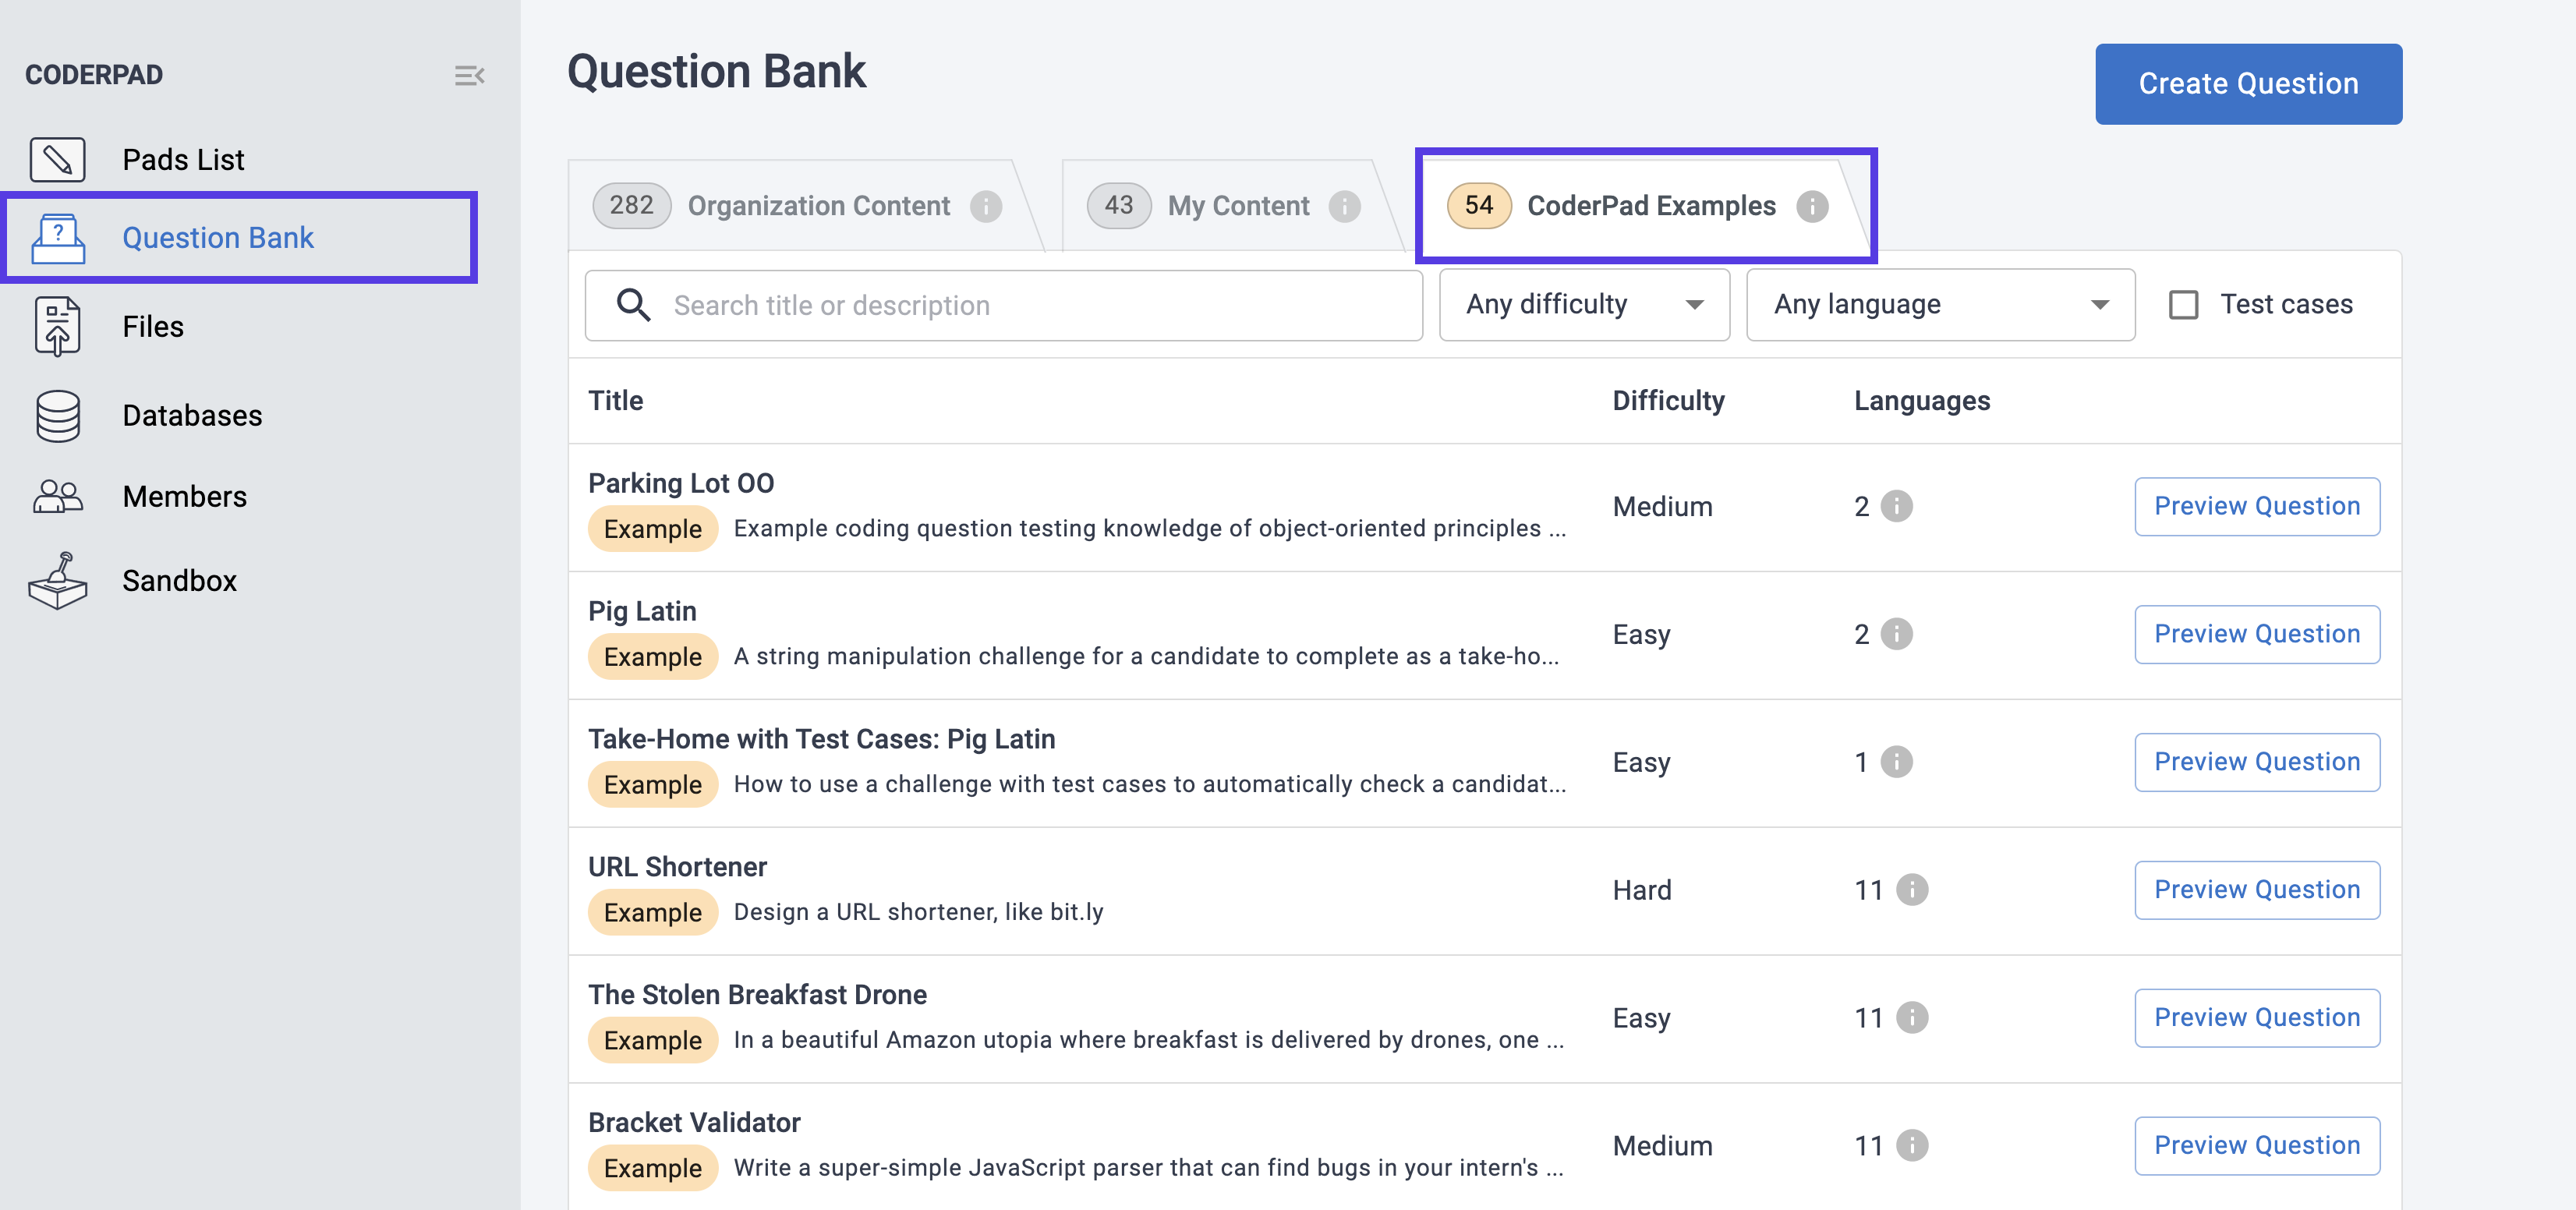Preview the Pig Latin question
Viewport: 2576px width, 1210px height.
[2256, 634]
